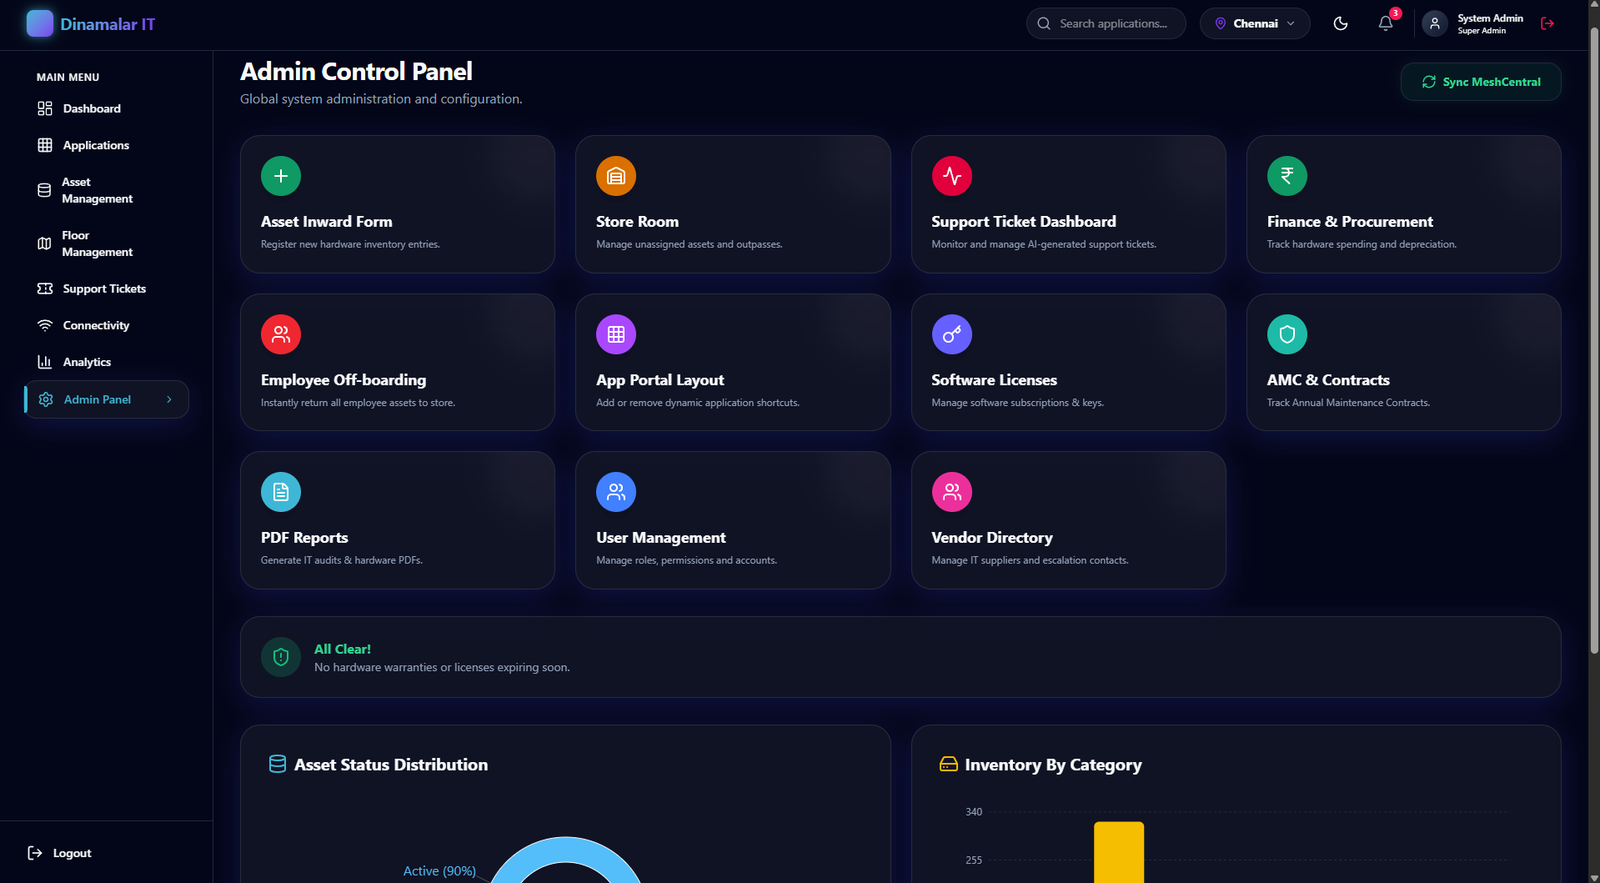Click the Admin Panel gear icon

[46, 399]
